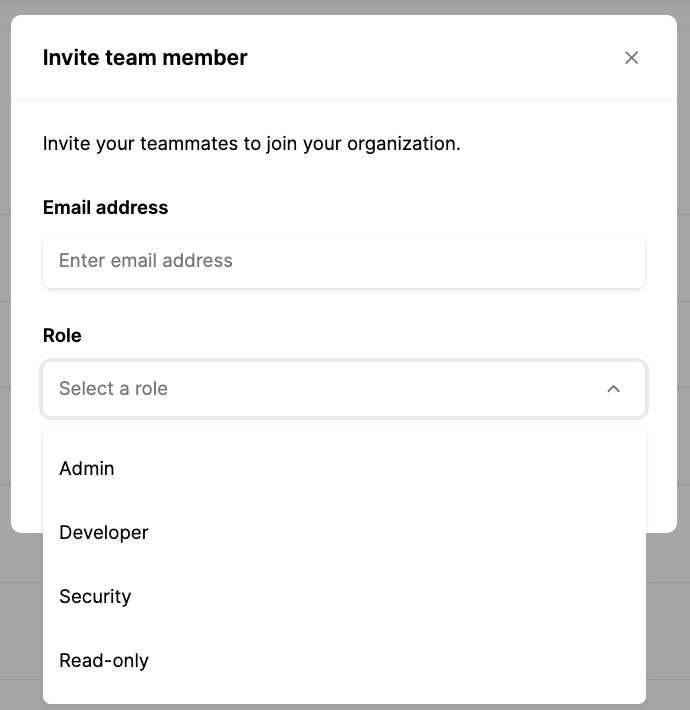Choose the Admin role option
Viewport: 690px width, 710px height.
pos(344,468)
